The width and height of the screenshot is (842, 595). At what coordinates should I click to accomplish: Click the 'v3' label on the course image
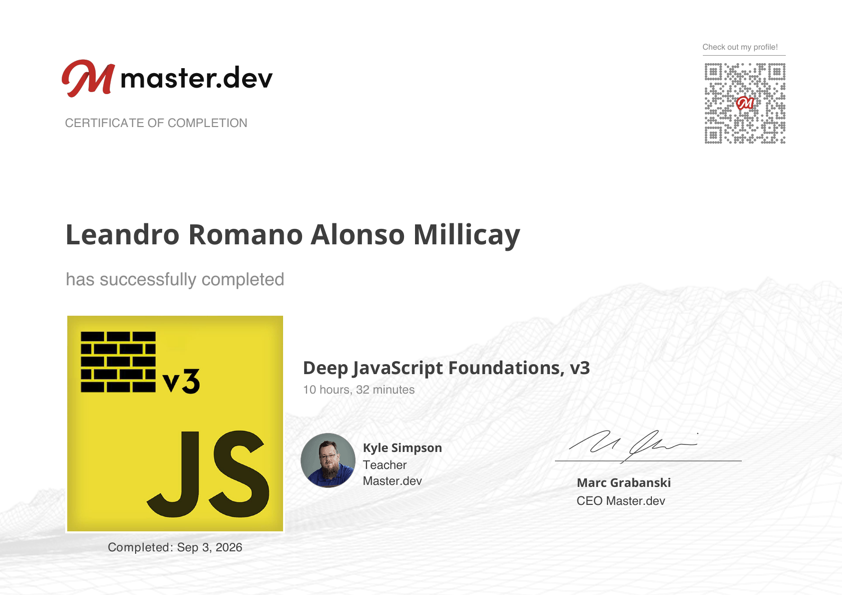coord(182,381)
